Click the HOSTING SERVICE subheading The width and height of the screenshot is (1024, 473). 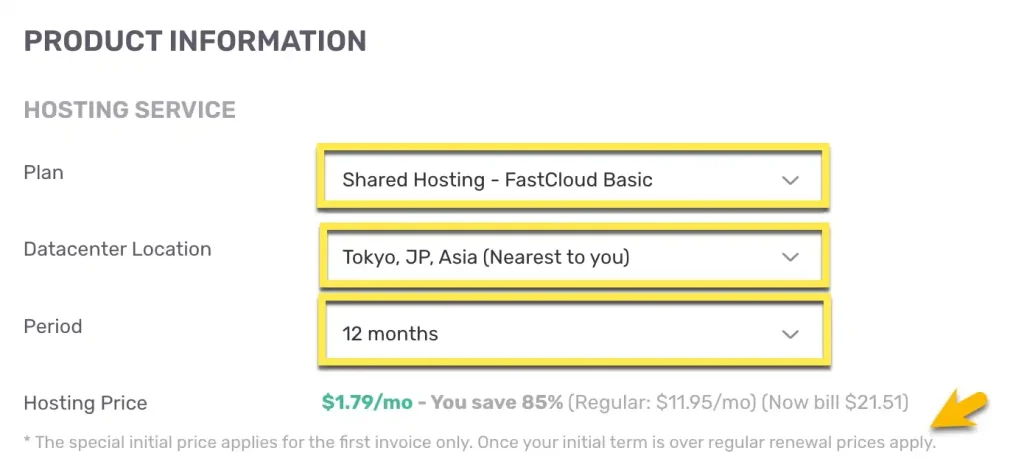[x=130, y=109]
